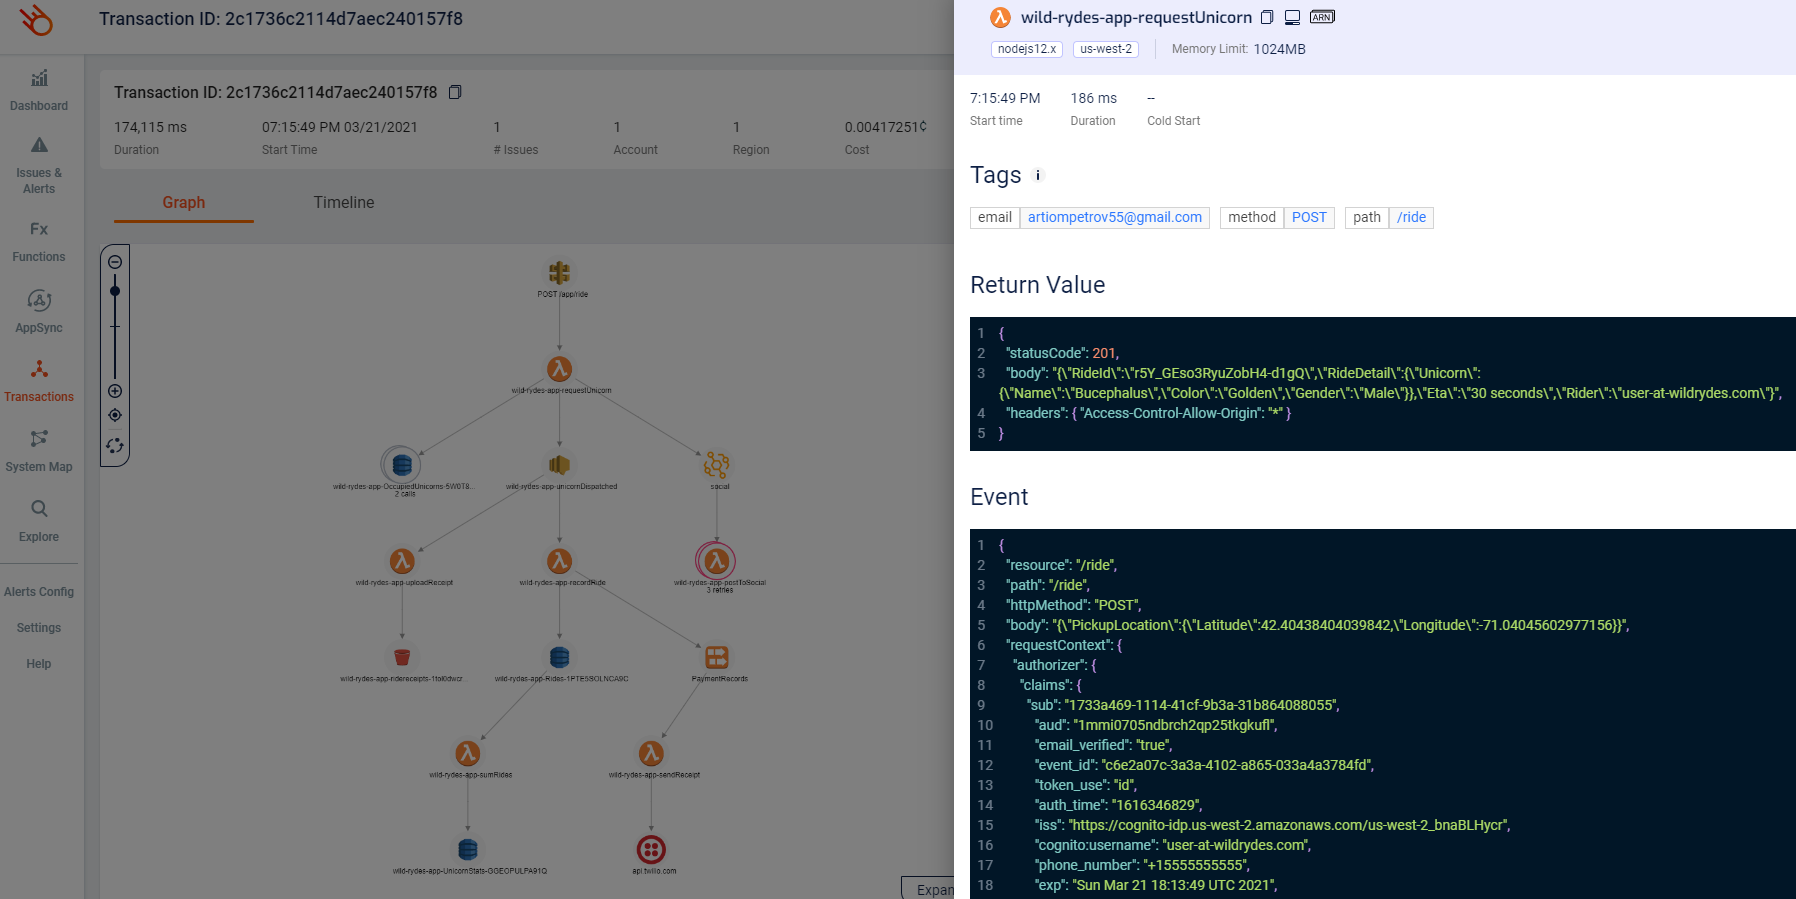Select the unicornDispatched SNS node

pyautogui.click(x=559, y=464)
